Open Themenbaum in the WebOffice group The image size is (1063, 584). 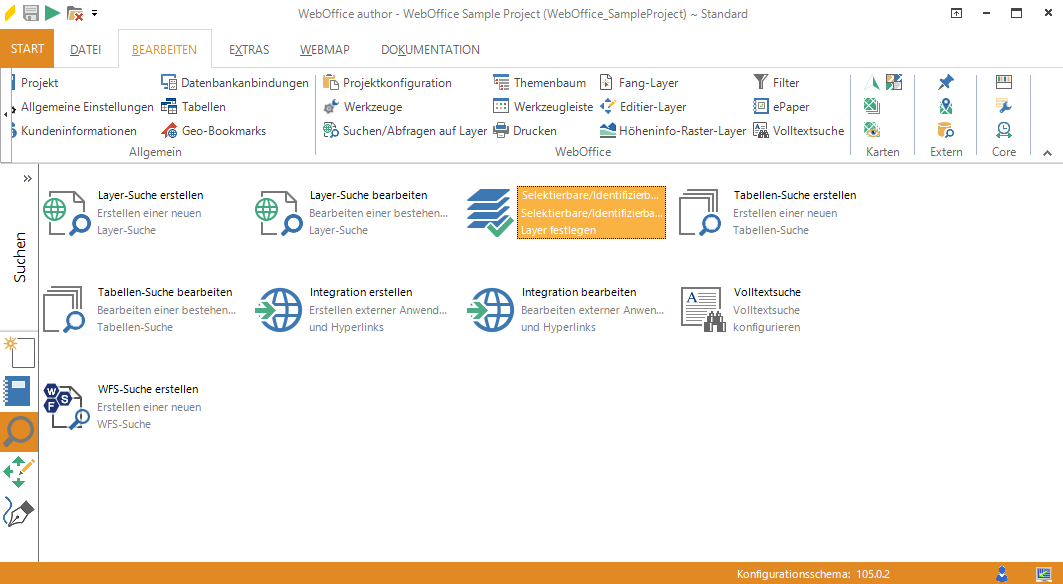pyautogui.click(x=540, y=83)
